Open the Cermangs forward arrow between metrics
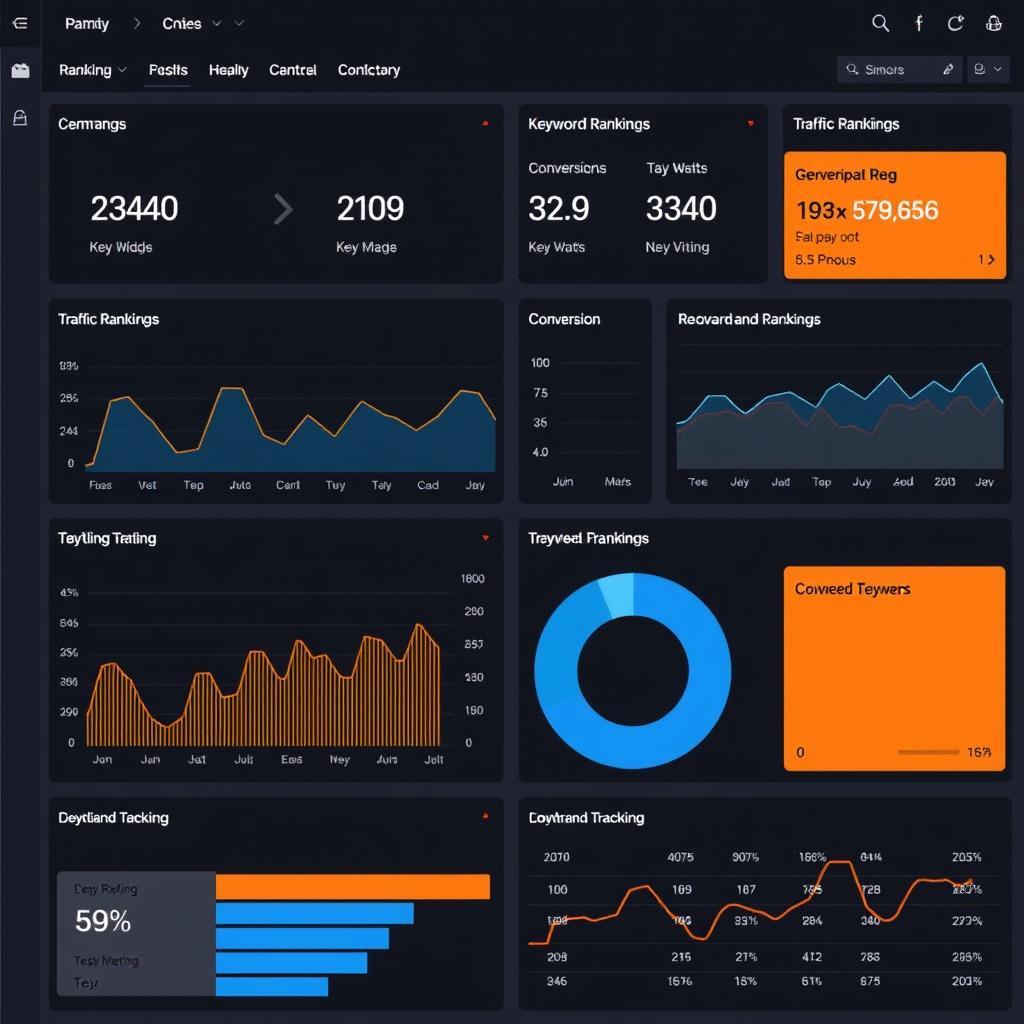The height and width of the screenshot is (1024, 1024). coord(282,209)
